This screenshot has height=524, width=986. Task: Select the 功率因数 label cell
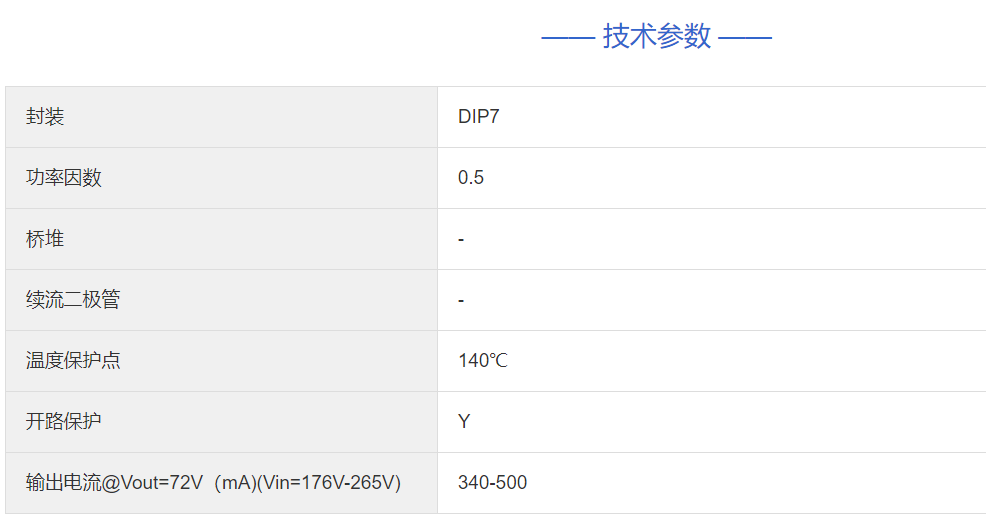click(x=64, y=178)
